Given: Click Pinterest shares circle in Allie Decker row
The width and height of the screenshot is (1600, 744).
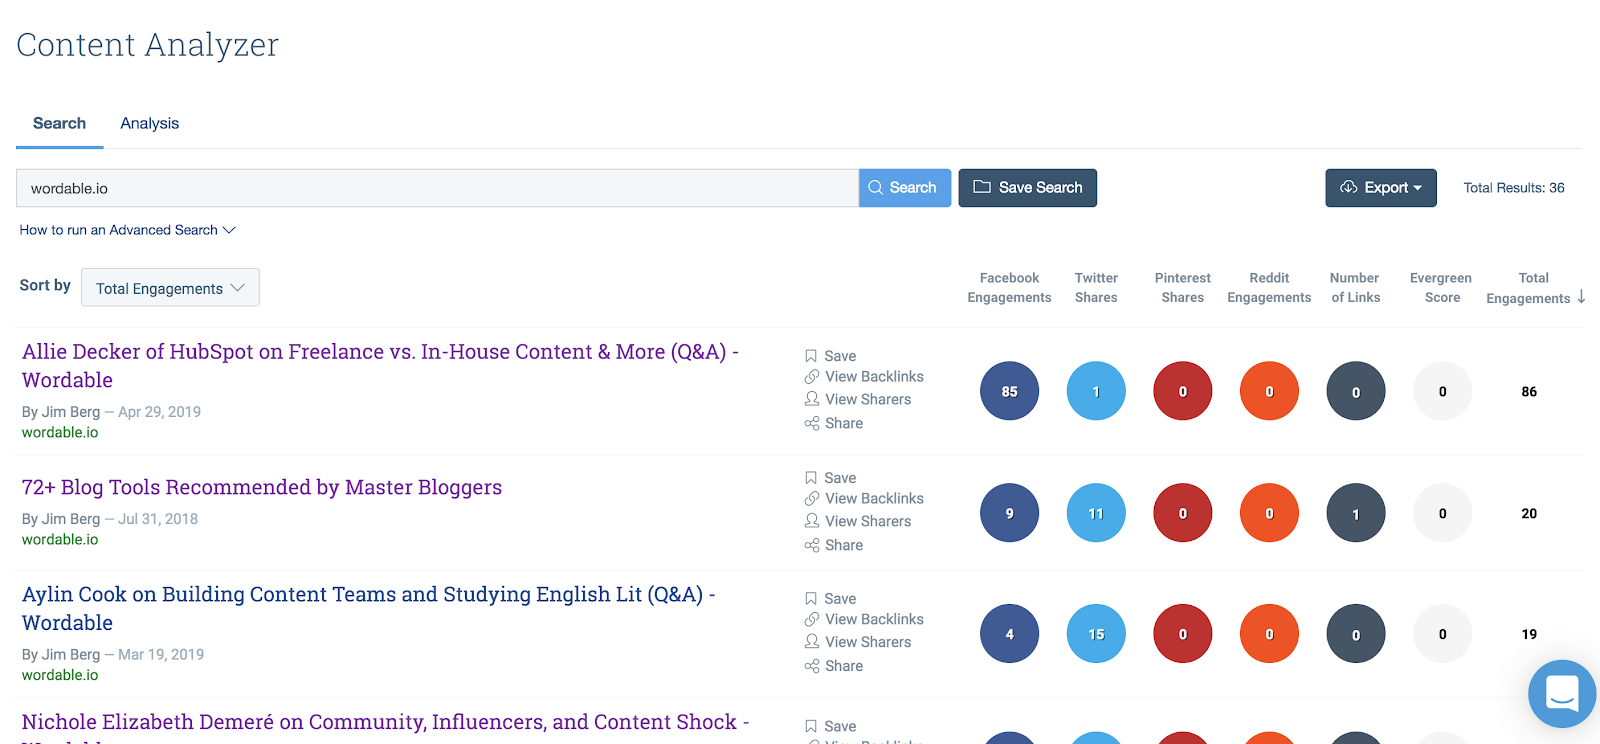Looking at the screenshot, I should point(1183,391).
